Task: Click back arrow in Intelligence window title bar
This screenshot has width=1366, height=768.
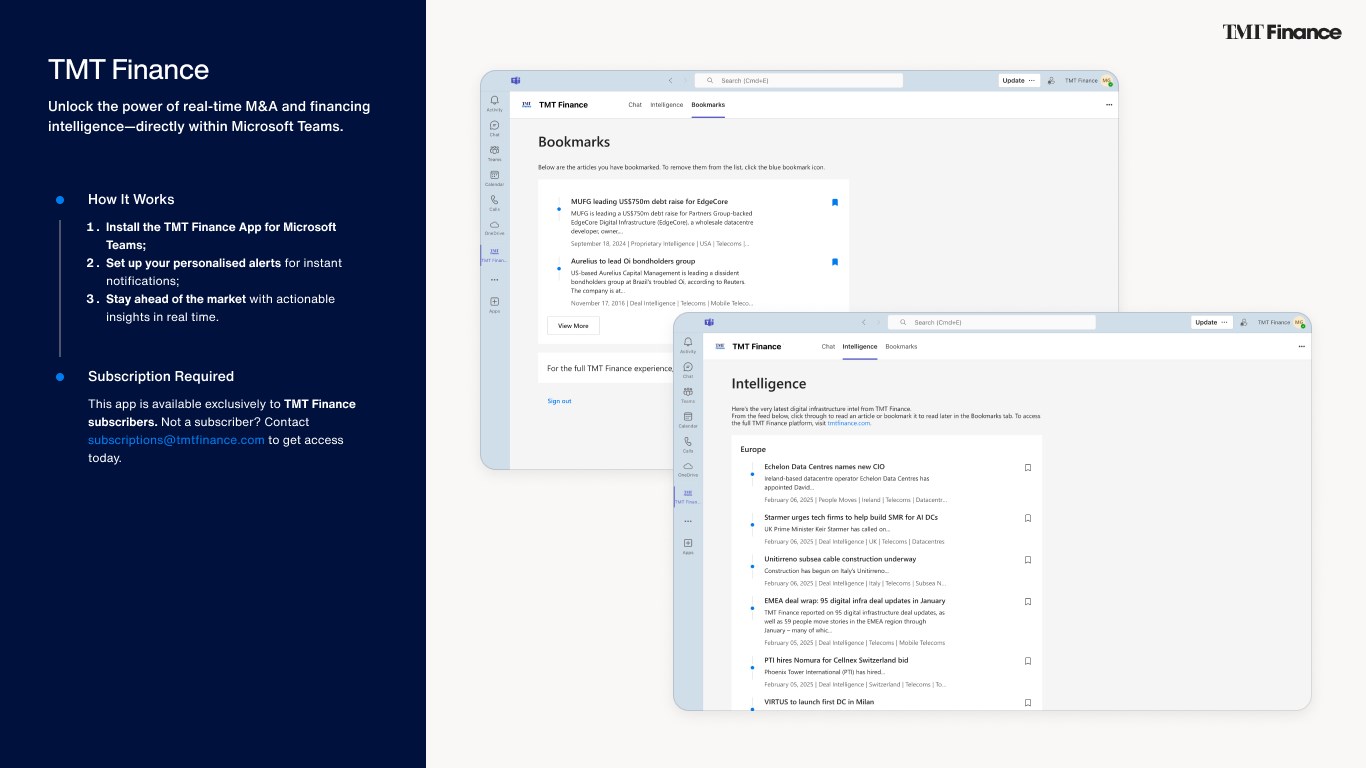Action: click(863, 322)
